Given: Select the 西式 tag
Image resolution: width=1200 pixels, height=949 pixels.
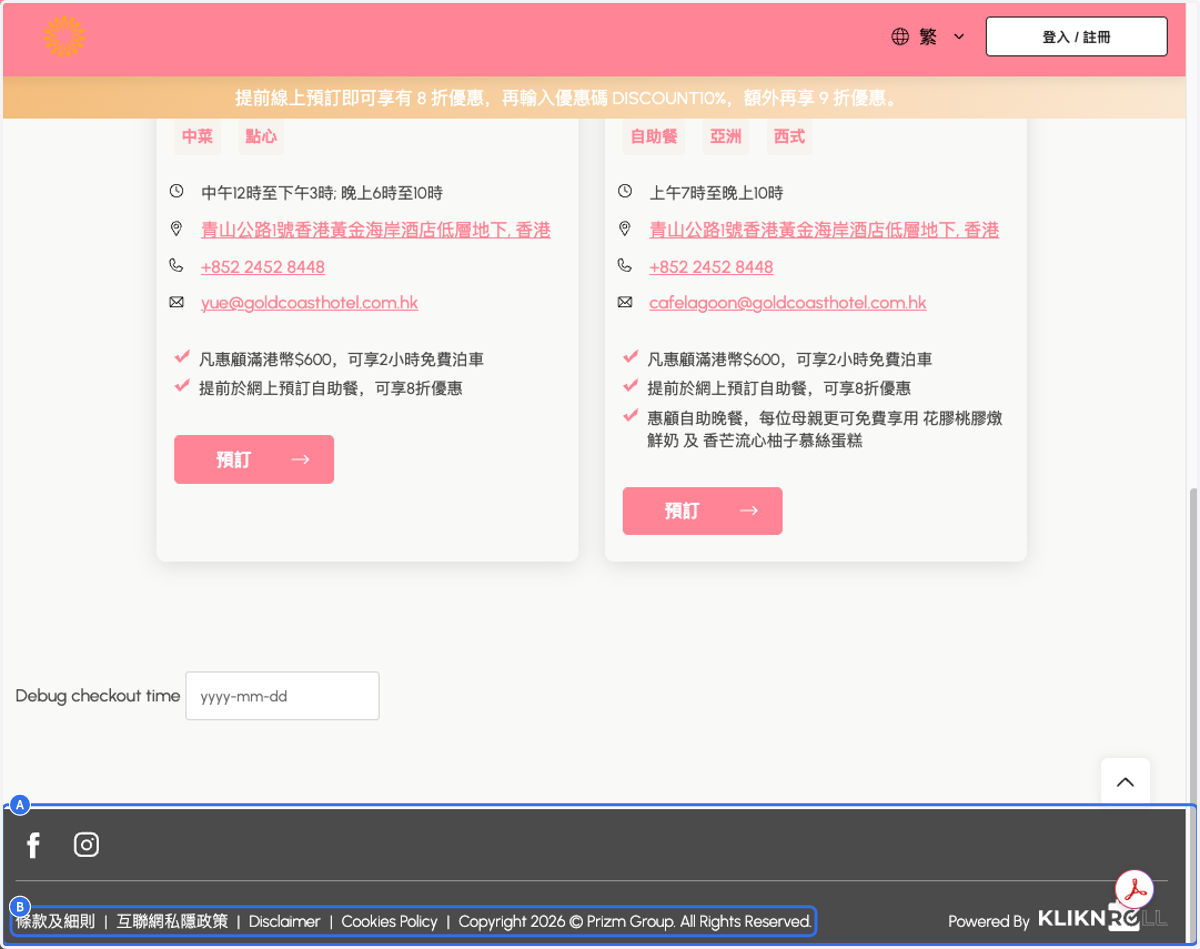Looking at the screenshot, I should [x=789, y=137].
